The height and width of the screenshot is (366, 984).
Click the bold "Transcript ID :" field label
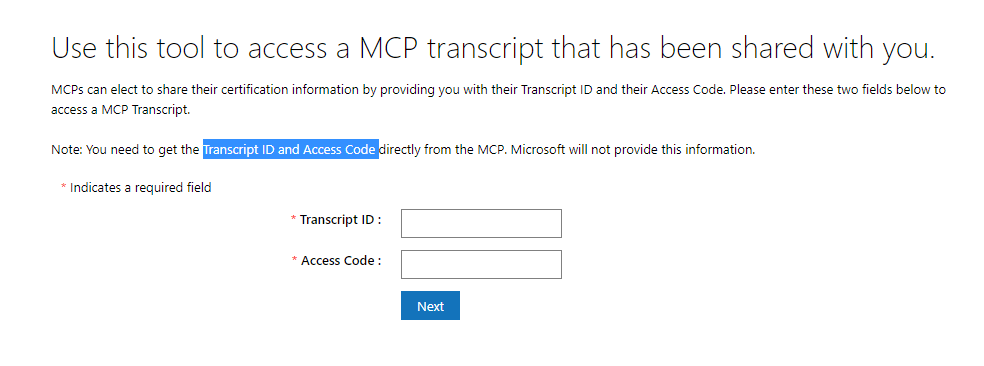[x=341, y=220]
